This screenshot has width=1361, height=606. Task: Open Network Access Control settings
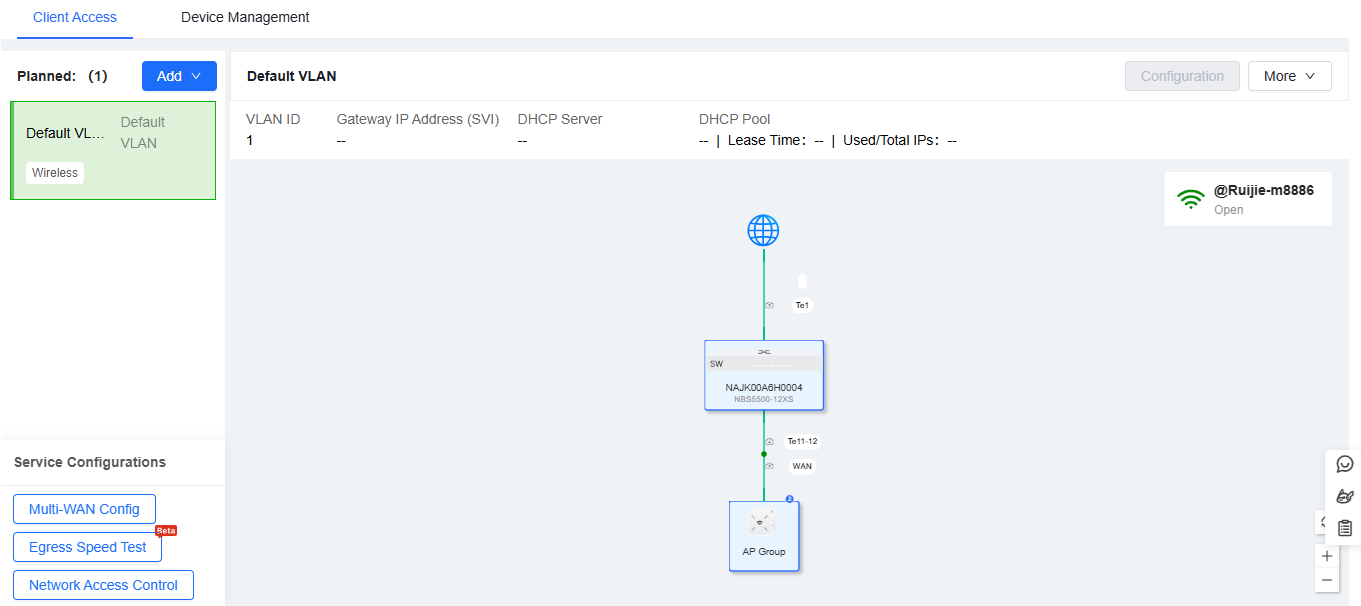point(103,585)
